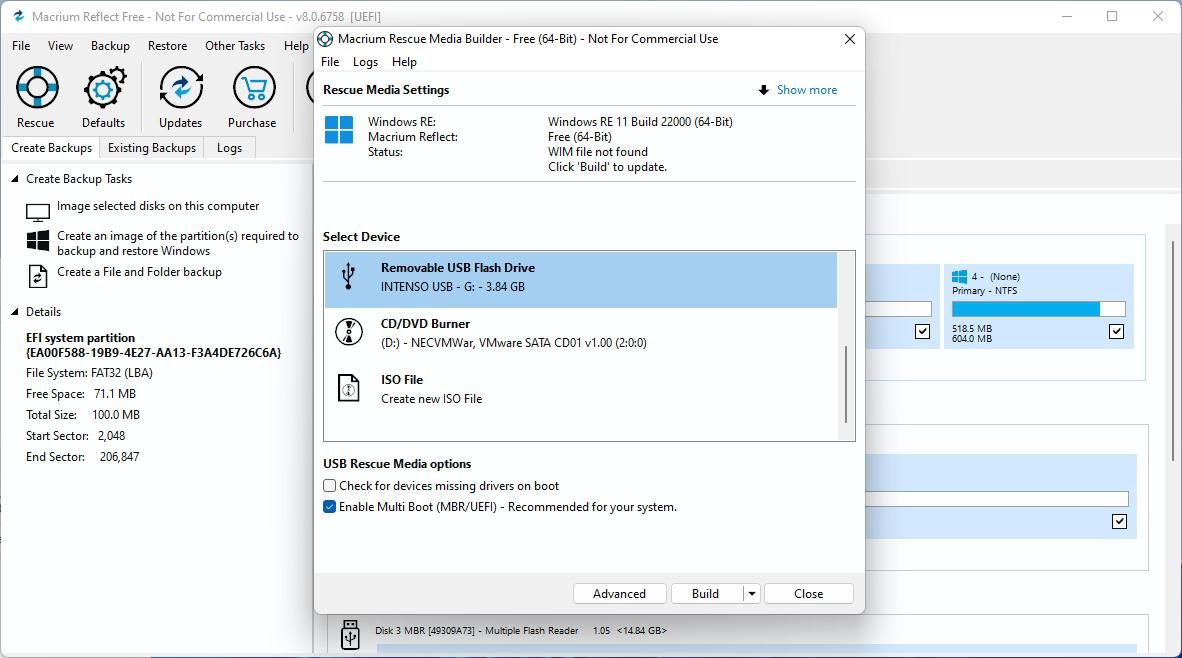Open the Rescue toolbar icon
The width and height of the screenshot is (1182, 658).
[36, 88]
